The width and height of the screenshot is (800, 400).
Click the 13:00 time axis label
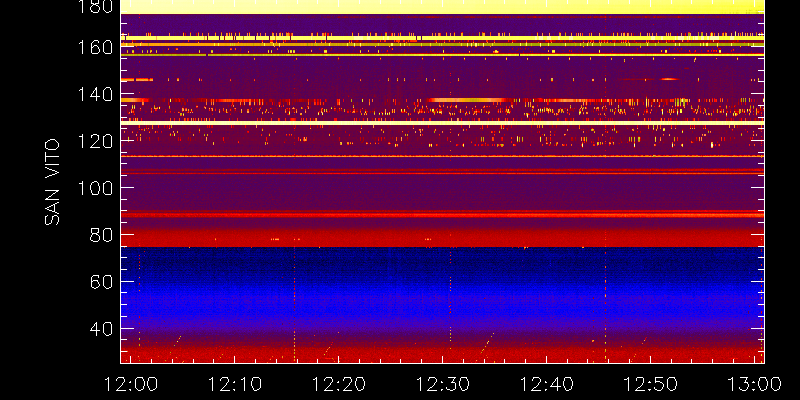[755, 384]
